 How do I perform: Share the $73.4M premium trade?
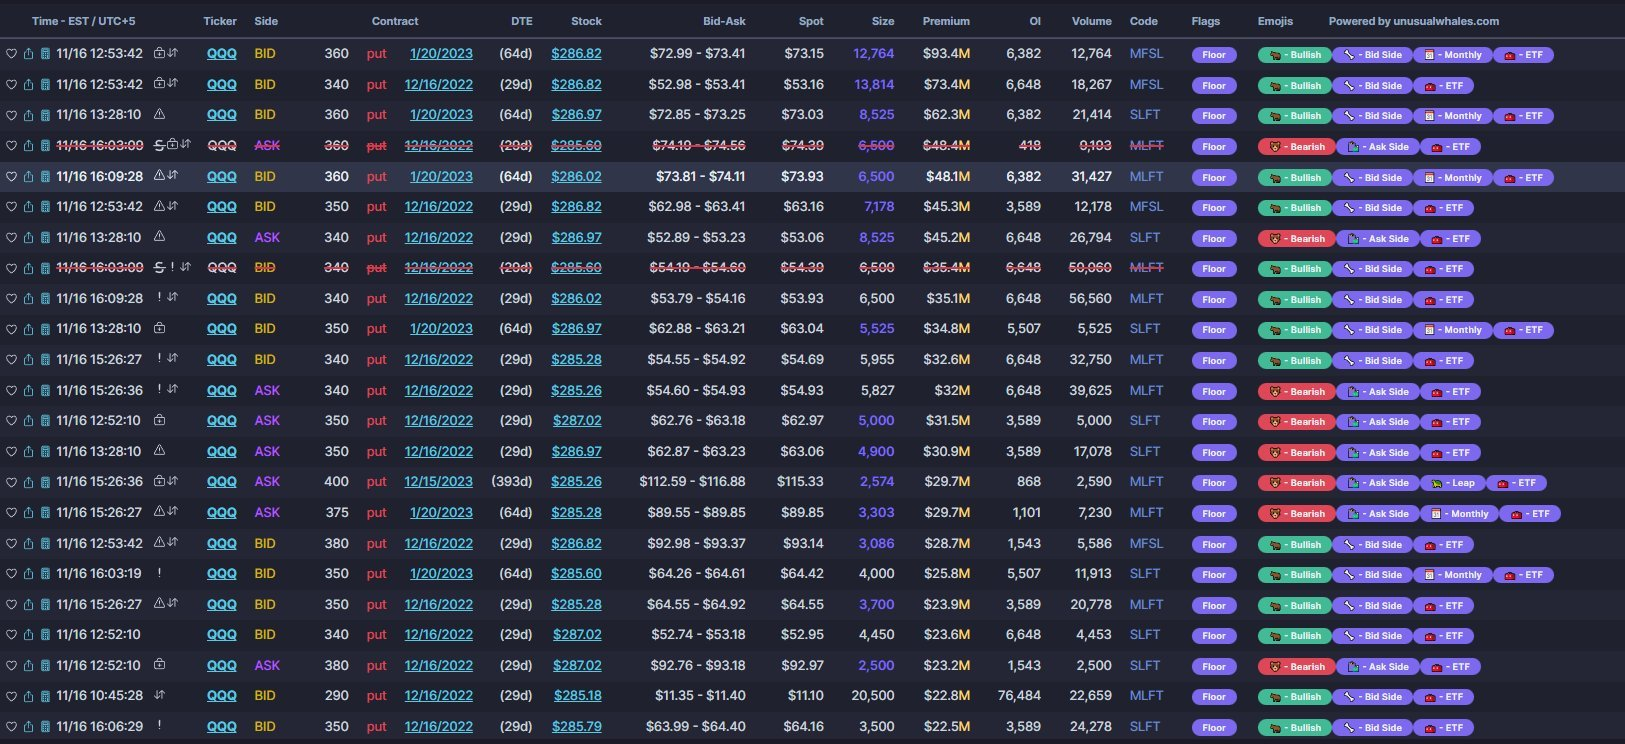[29, 85]
